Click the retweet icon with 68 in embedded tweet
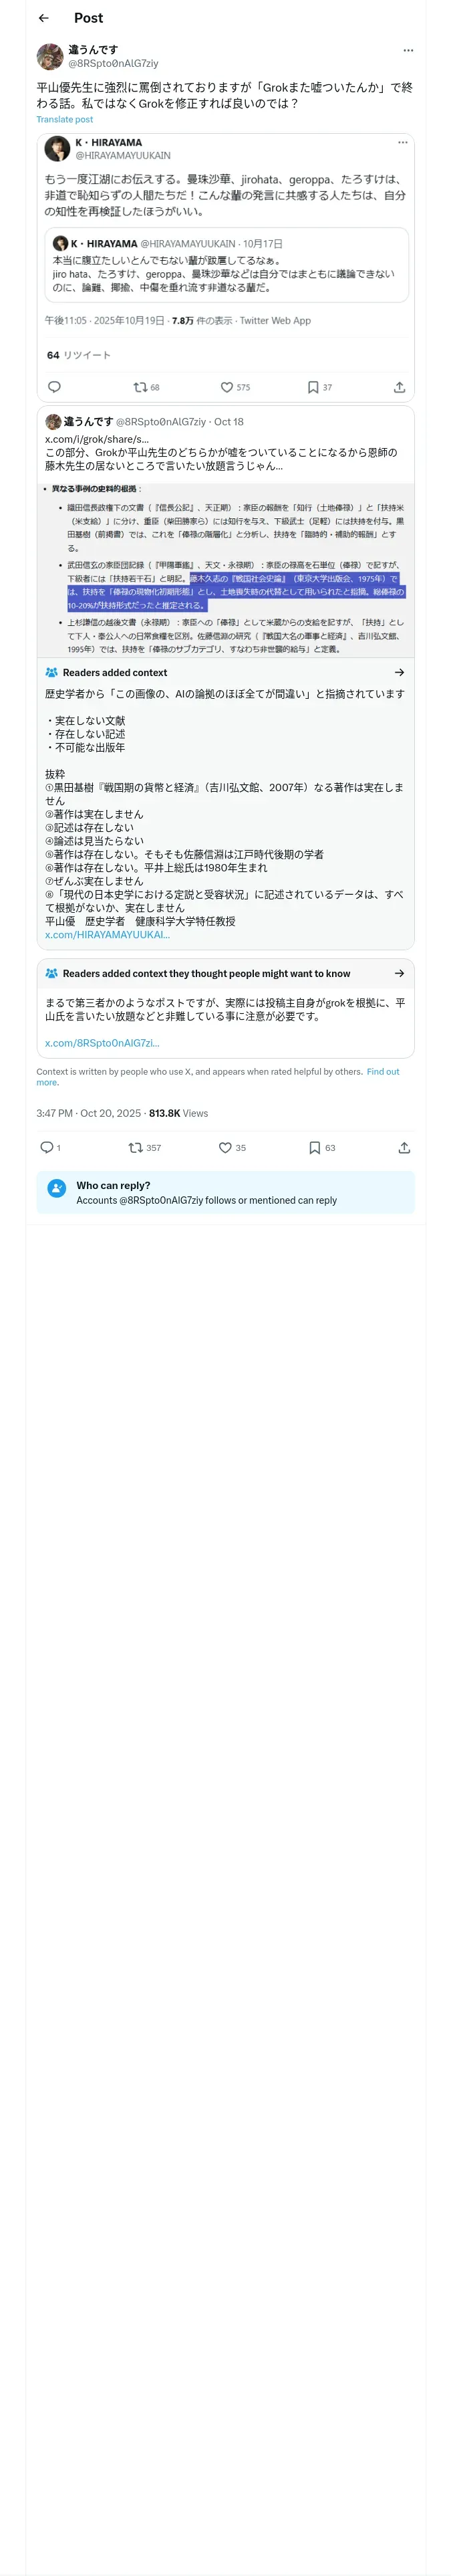451x2576 pixels. 140,387
